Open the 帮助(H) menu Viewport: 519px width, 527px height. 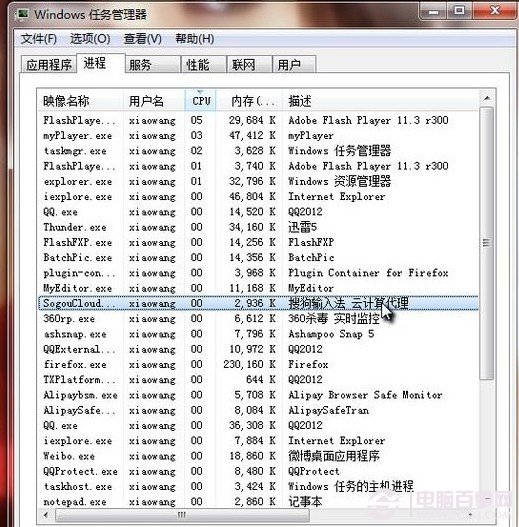195,39
